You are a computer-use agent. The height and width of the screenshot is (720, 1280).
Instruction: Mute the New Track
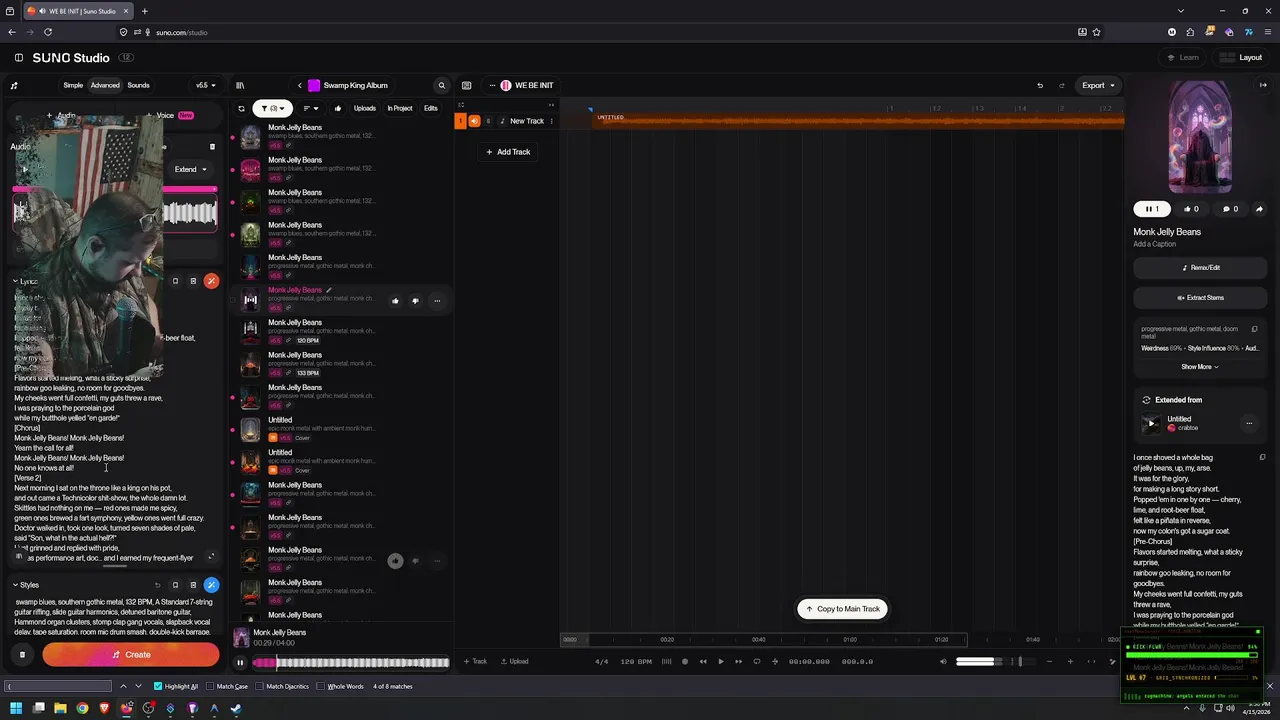[x=474, y=121]
